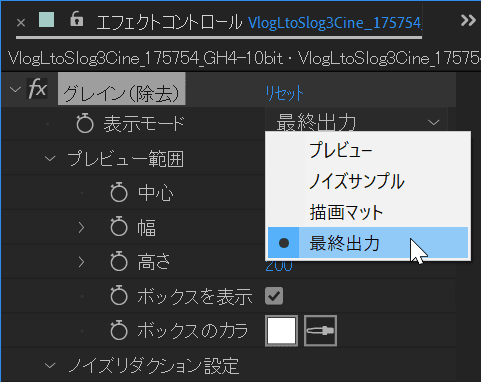The height and width of the screenshot is (382, 481).
Task: Toggle stopwatch for ボックスを表示
Action: pos(119,296)
